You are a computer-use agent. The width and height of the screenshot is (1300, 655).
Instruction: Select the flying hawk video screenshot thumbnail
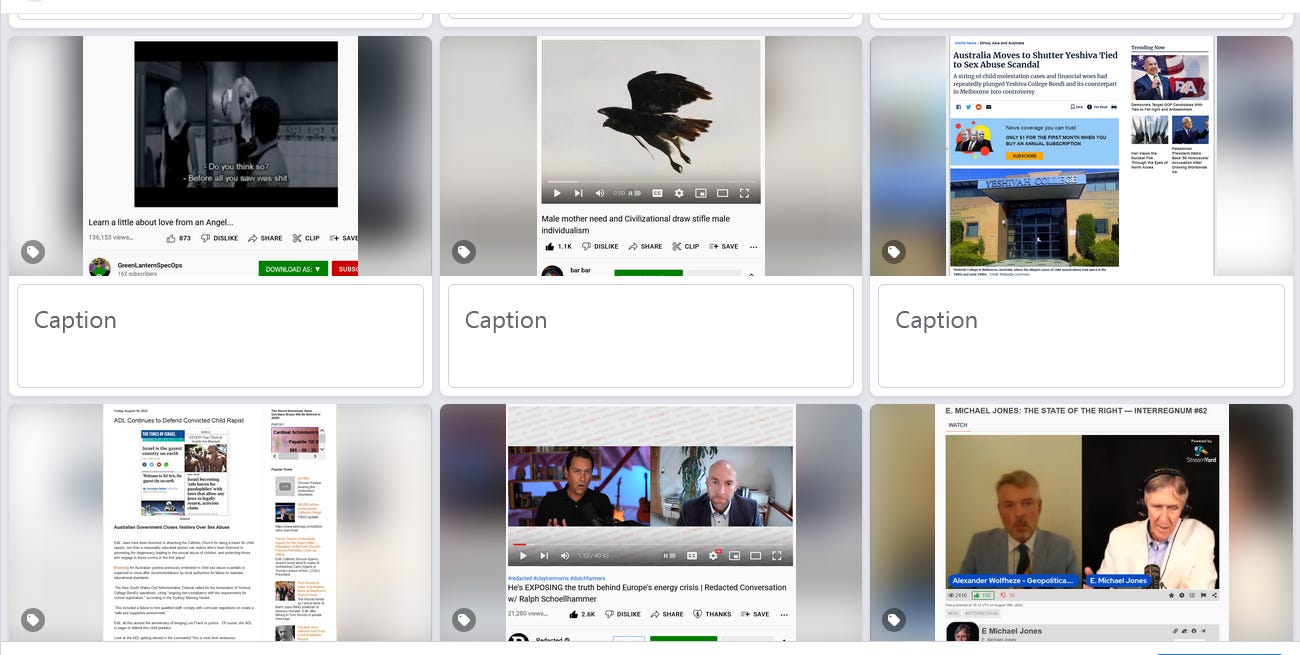pyautogui.click(x=651, y=156)
